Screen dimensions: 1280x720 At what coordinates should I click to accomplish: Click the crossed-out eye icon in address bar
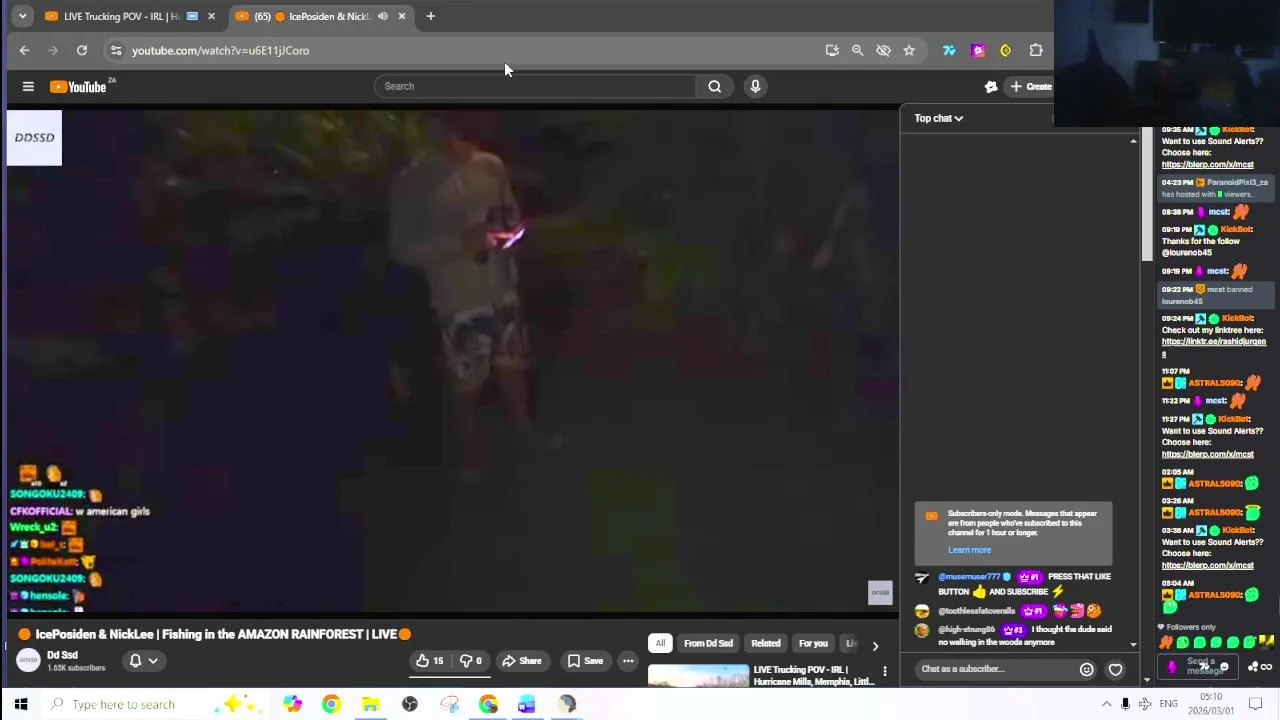883,50
